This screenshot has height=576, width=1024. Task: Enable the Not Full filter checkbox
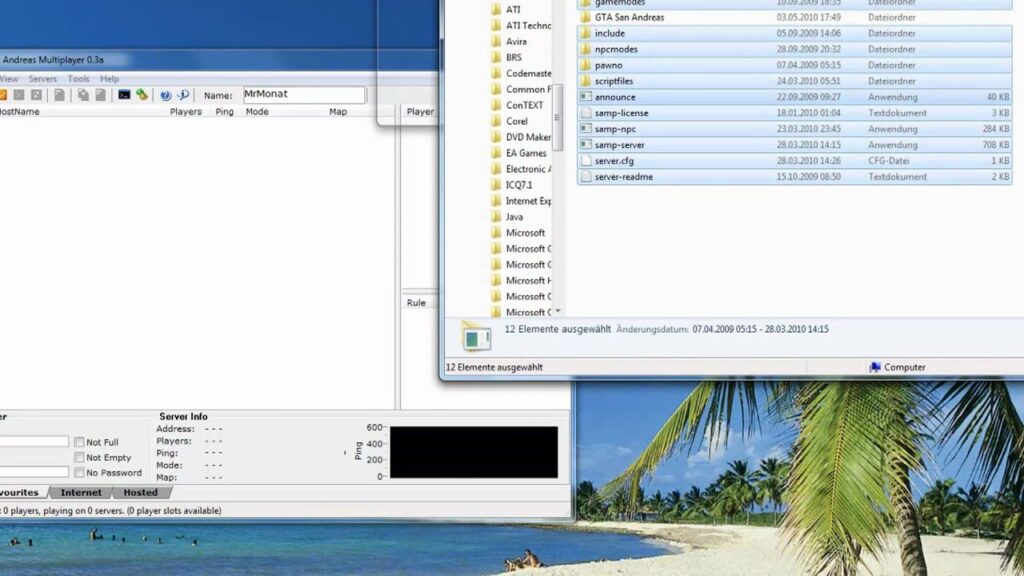tap(79, 441)
